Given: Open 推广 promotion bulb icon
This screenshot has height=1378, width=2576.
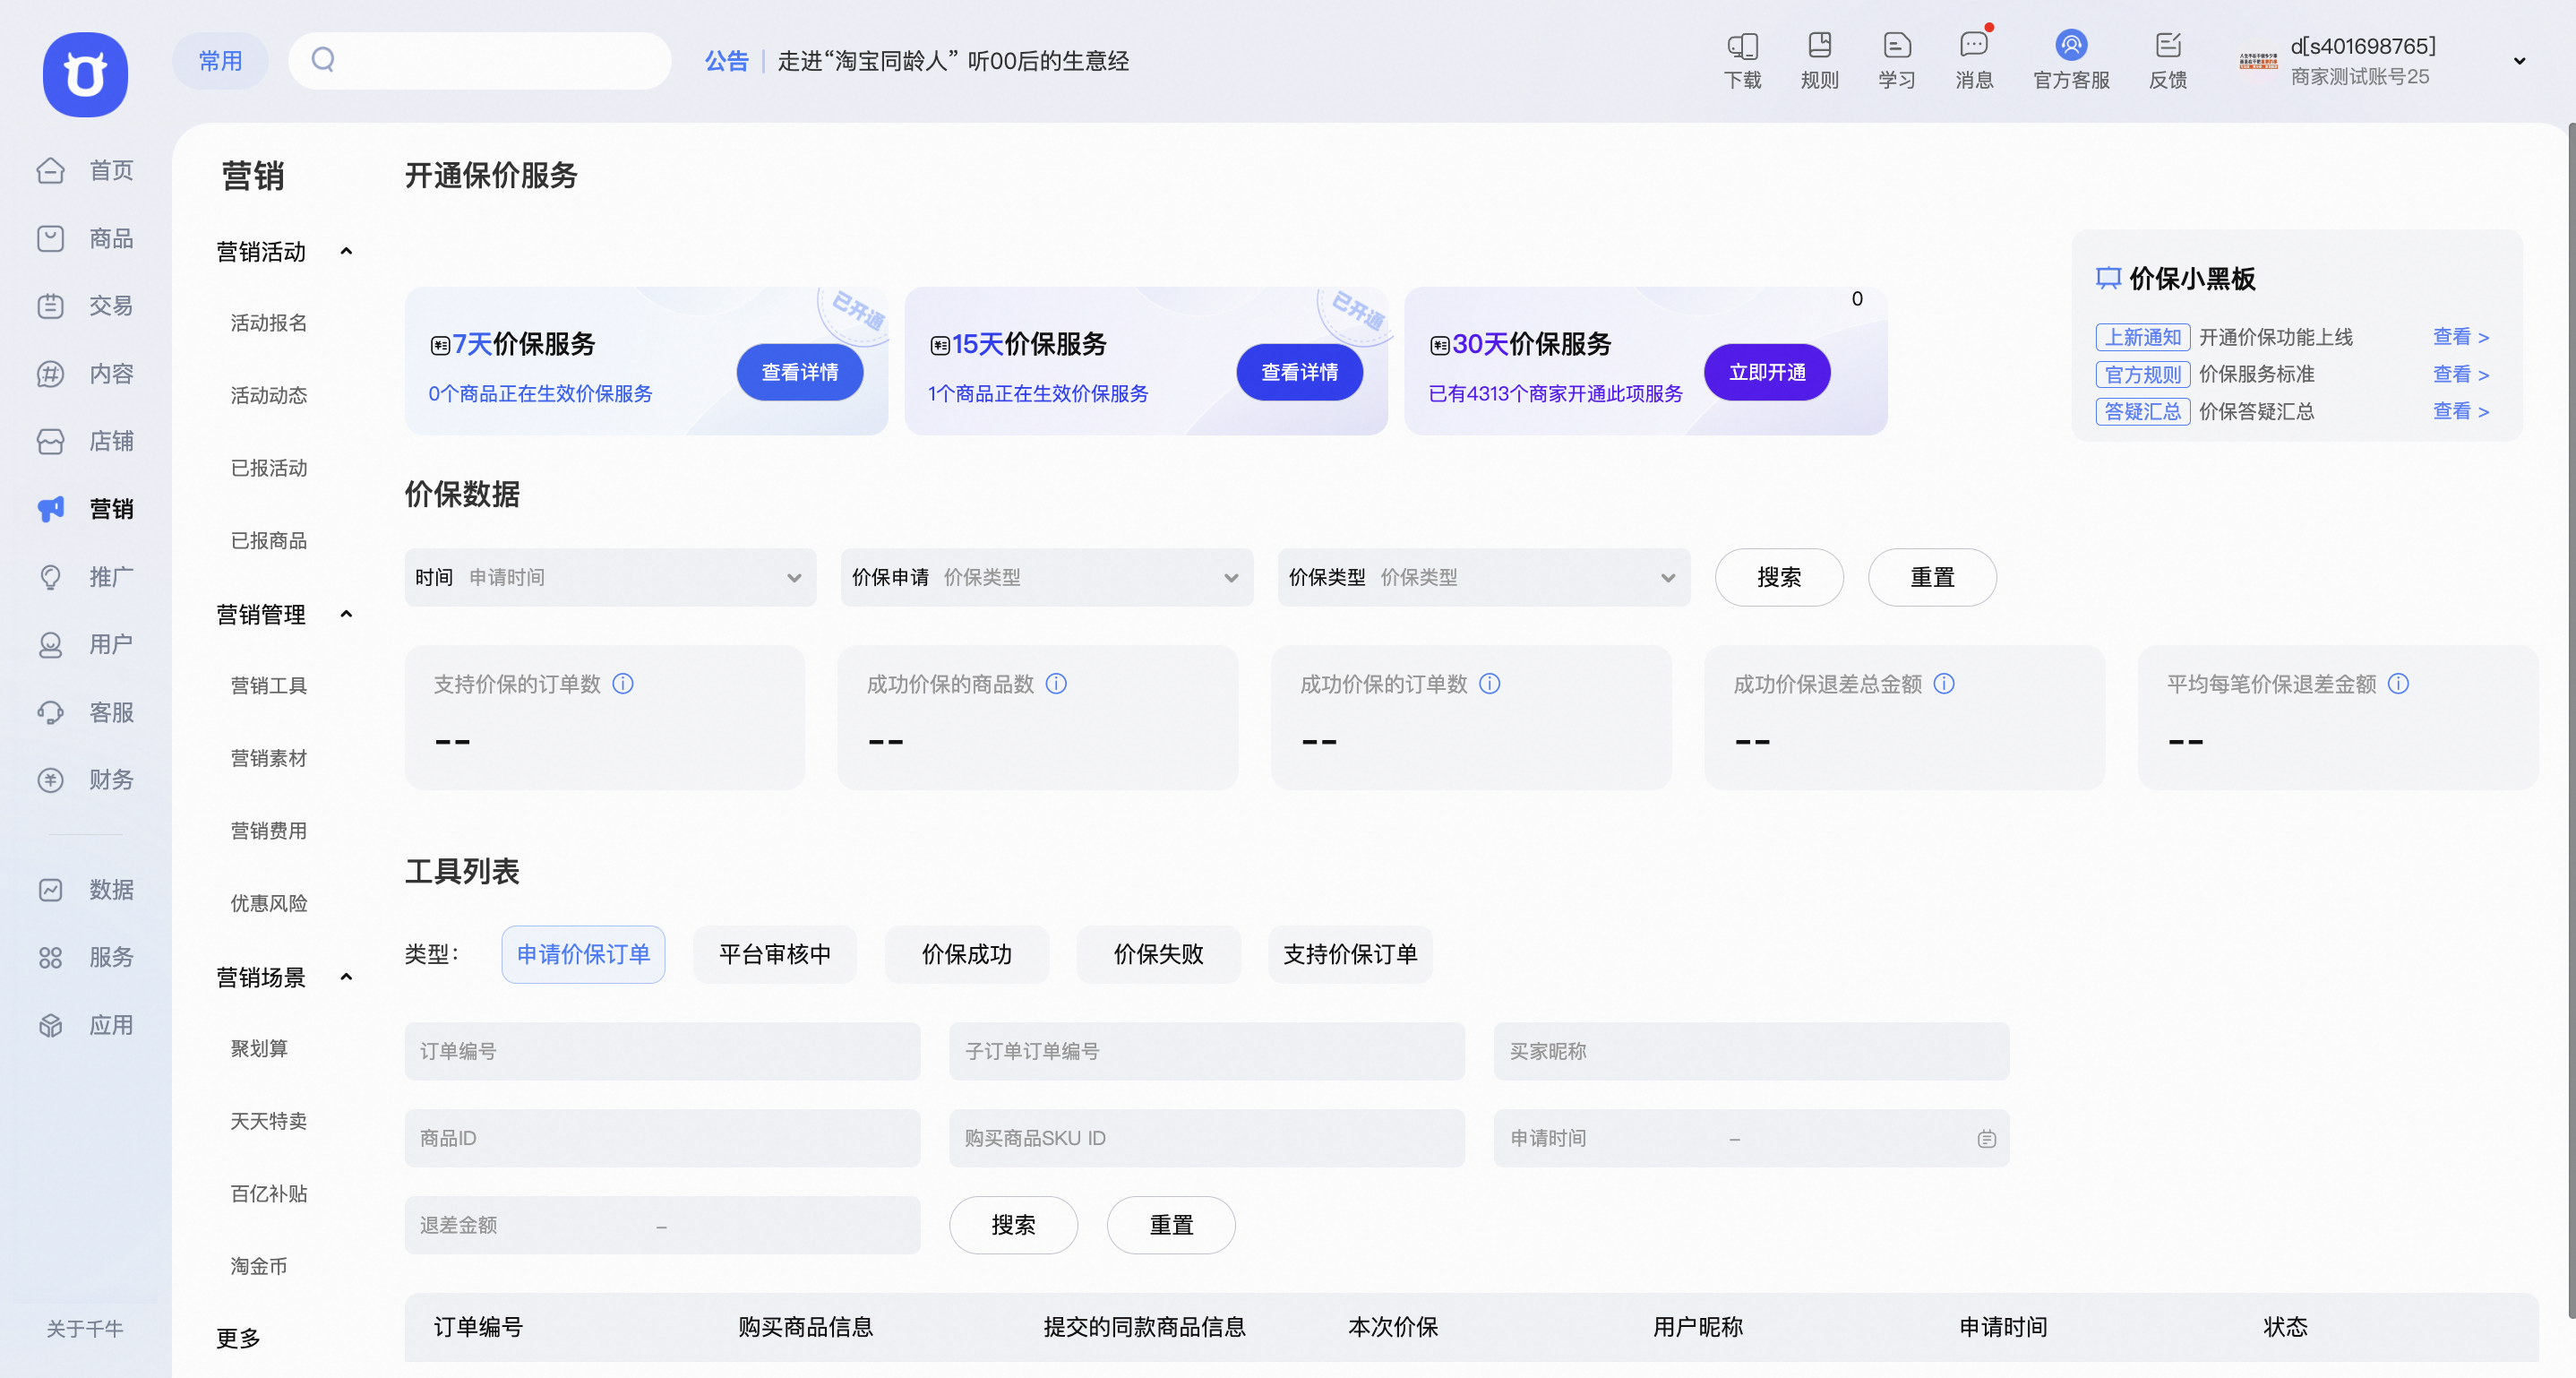Looking at the screenshot, I should 50,577.
